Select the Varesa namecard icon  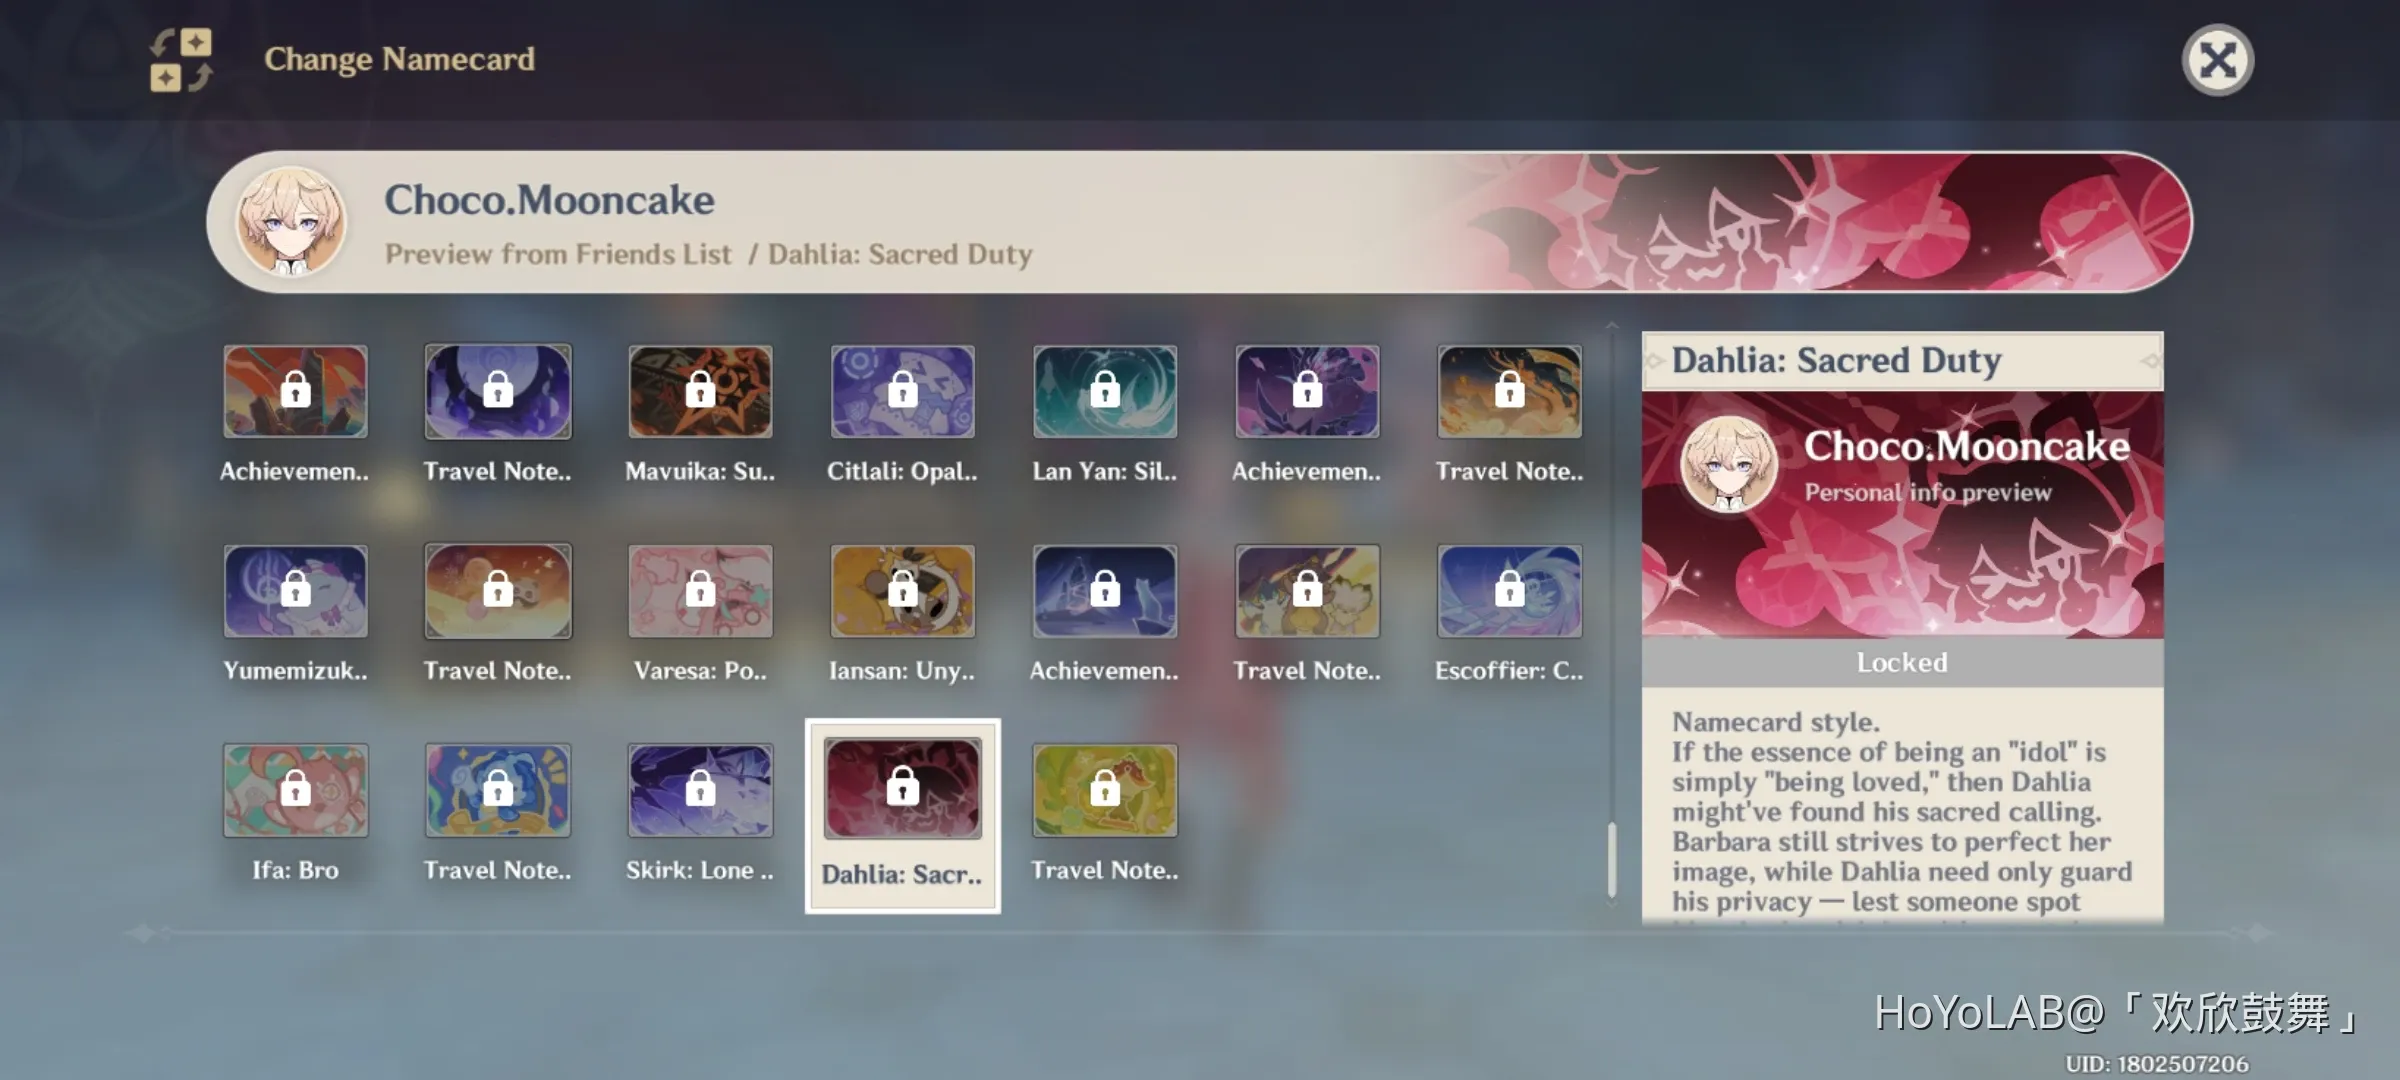pos(700,591)
